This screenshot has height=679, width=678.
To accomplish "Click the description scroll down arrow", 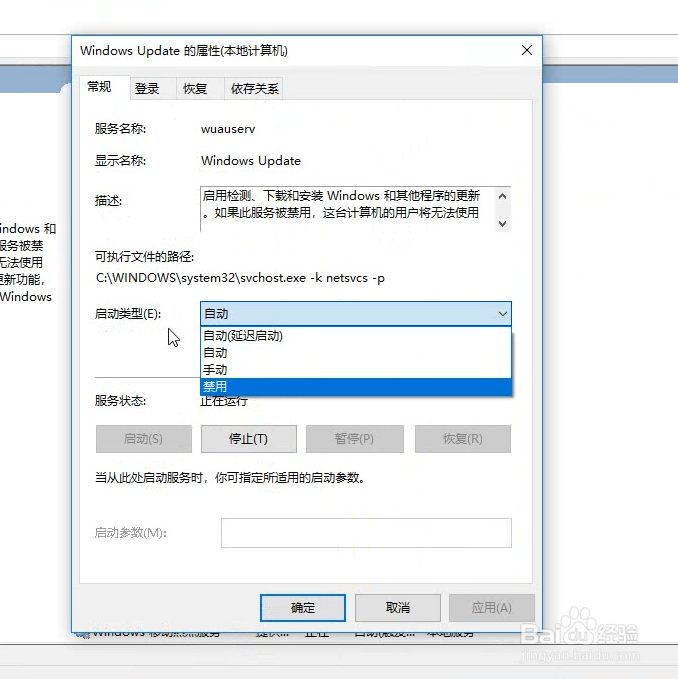I will pos(502,223).
